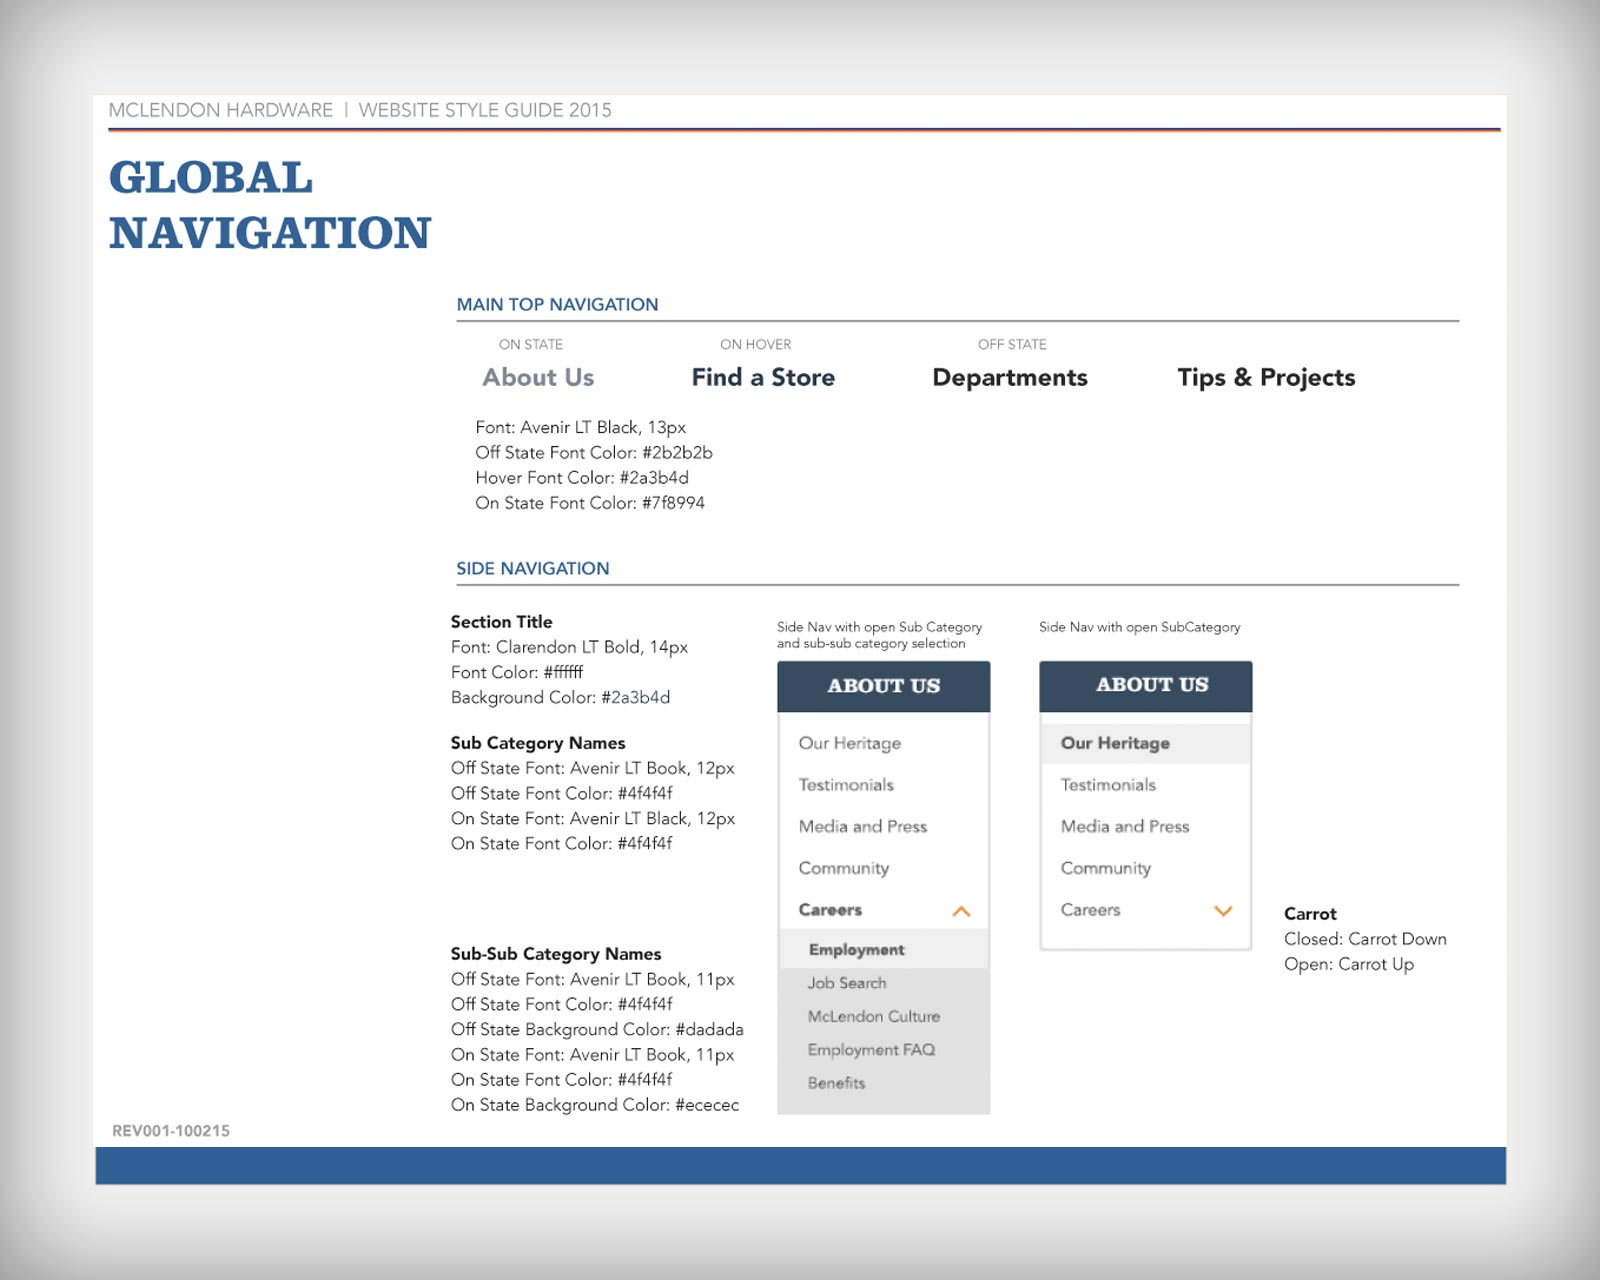This screenshot has width=1600, height=1280.
Task: Select Media and Press in right side nav
Action: click(1125, 827)
